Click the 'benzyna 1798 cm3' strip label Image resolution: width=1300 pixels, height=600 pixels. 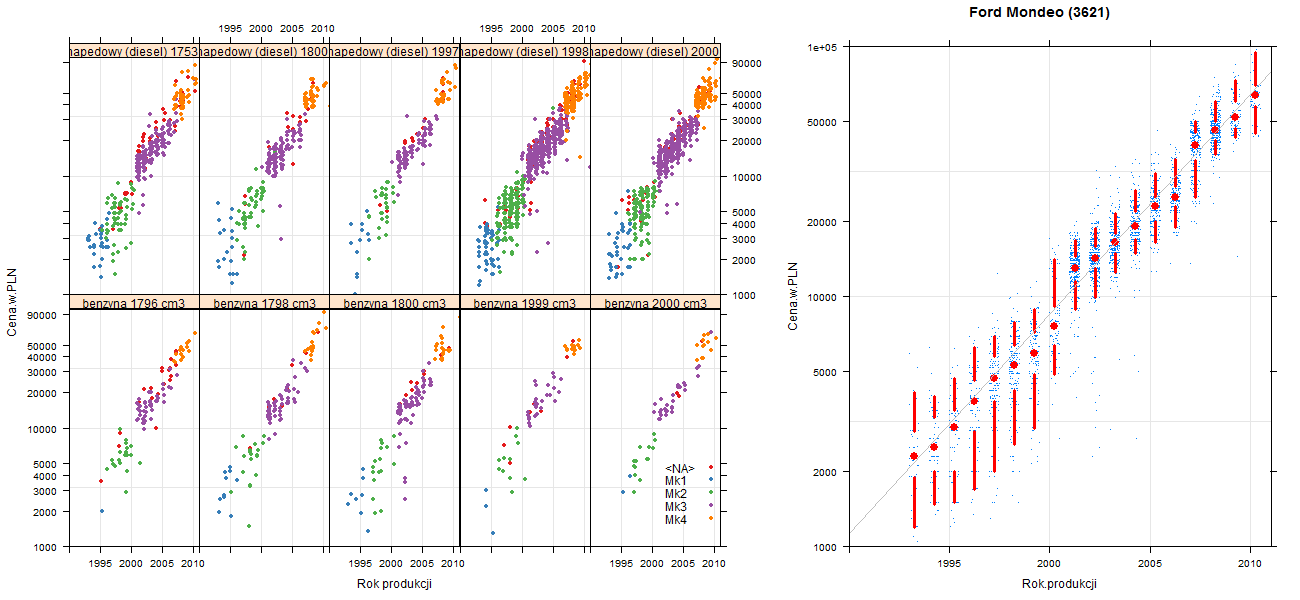pyautogui.click(x=264, y=303)
